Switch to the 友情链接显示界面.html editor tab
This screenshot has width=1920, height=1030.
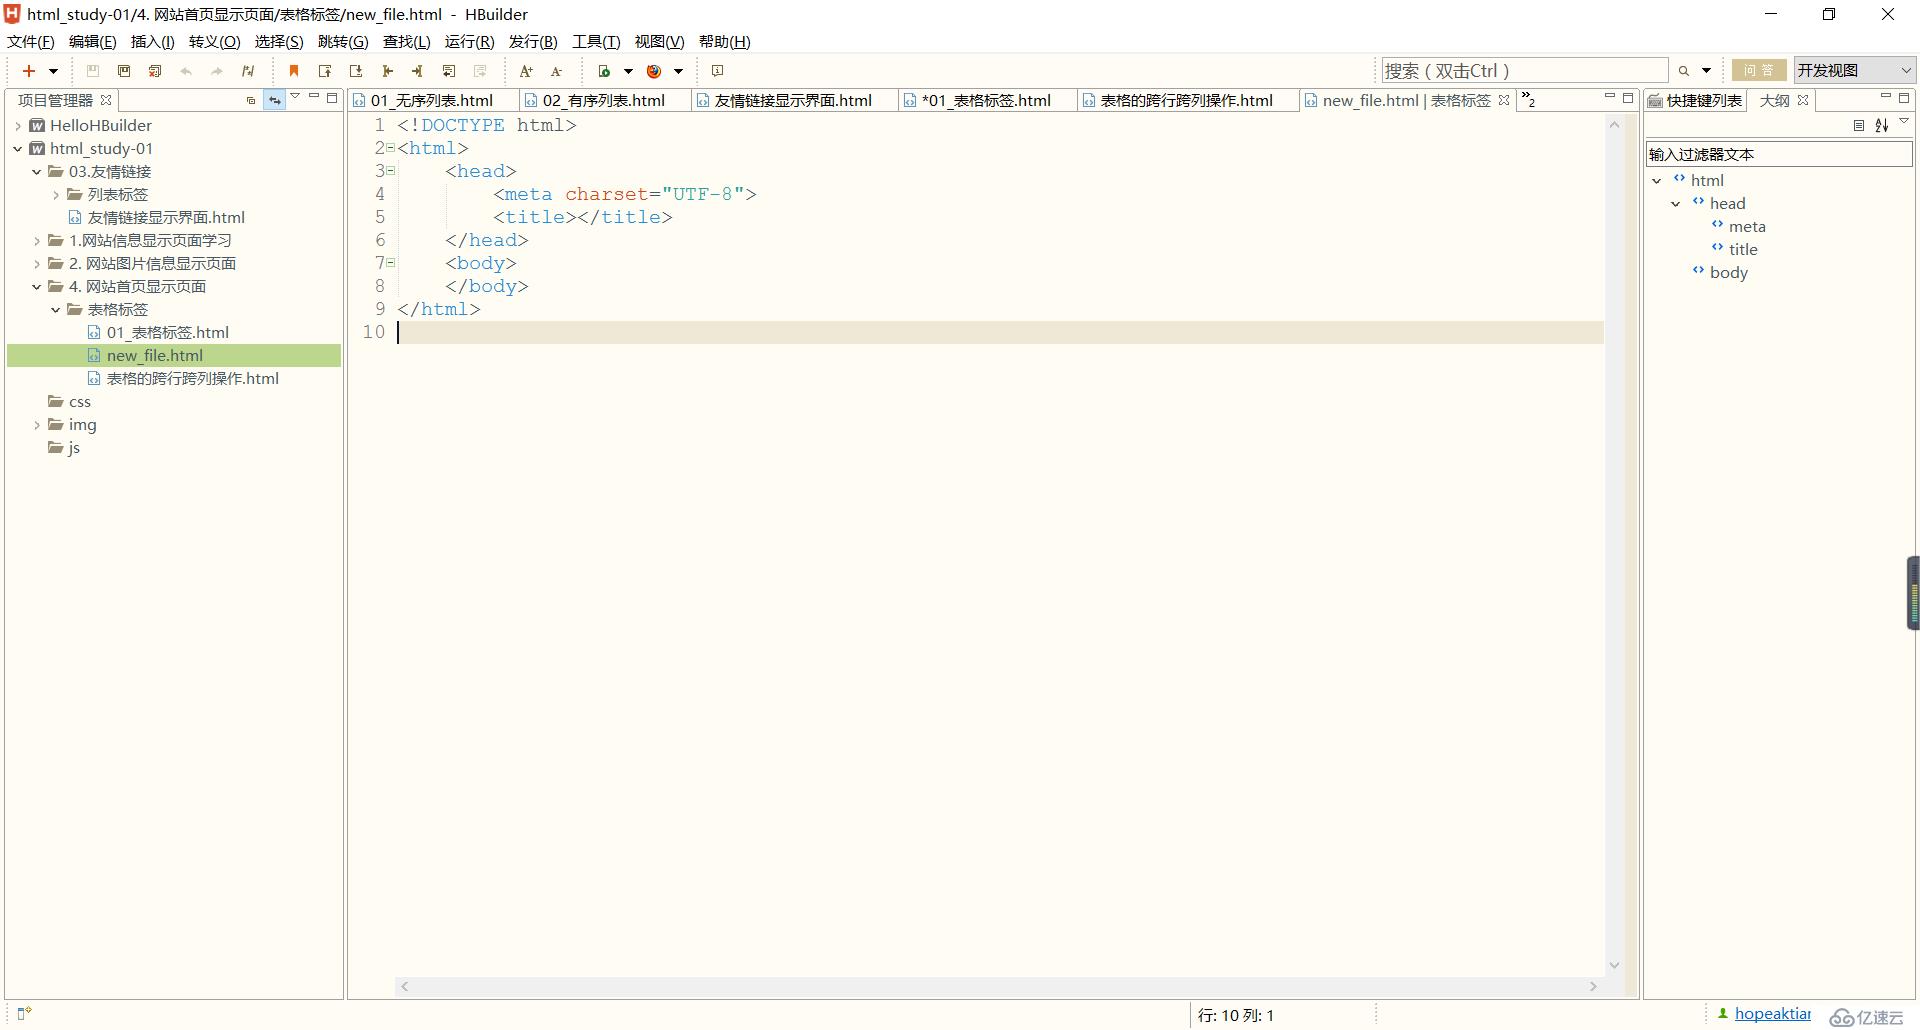(x=792, y=100)
